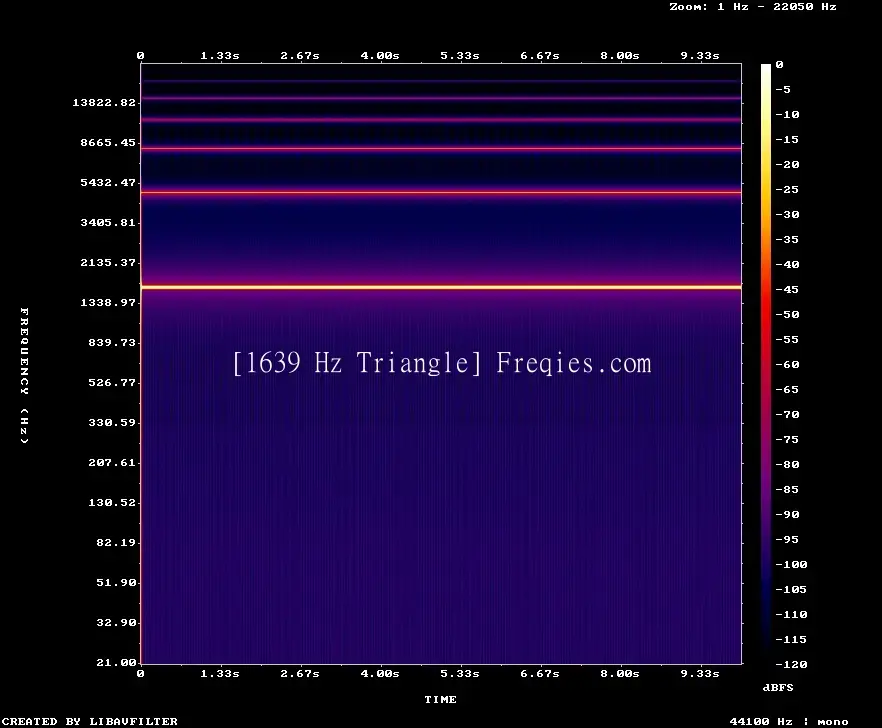This screenshot has height=728, width=882.
Task: Select the -40 dBFS scale label
Action: click(x=787, y=264)
